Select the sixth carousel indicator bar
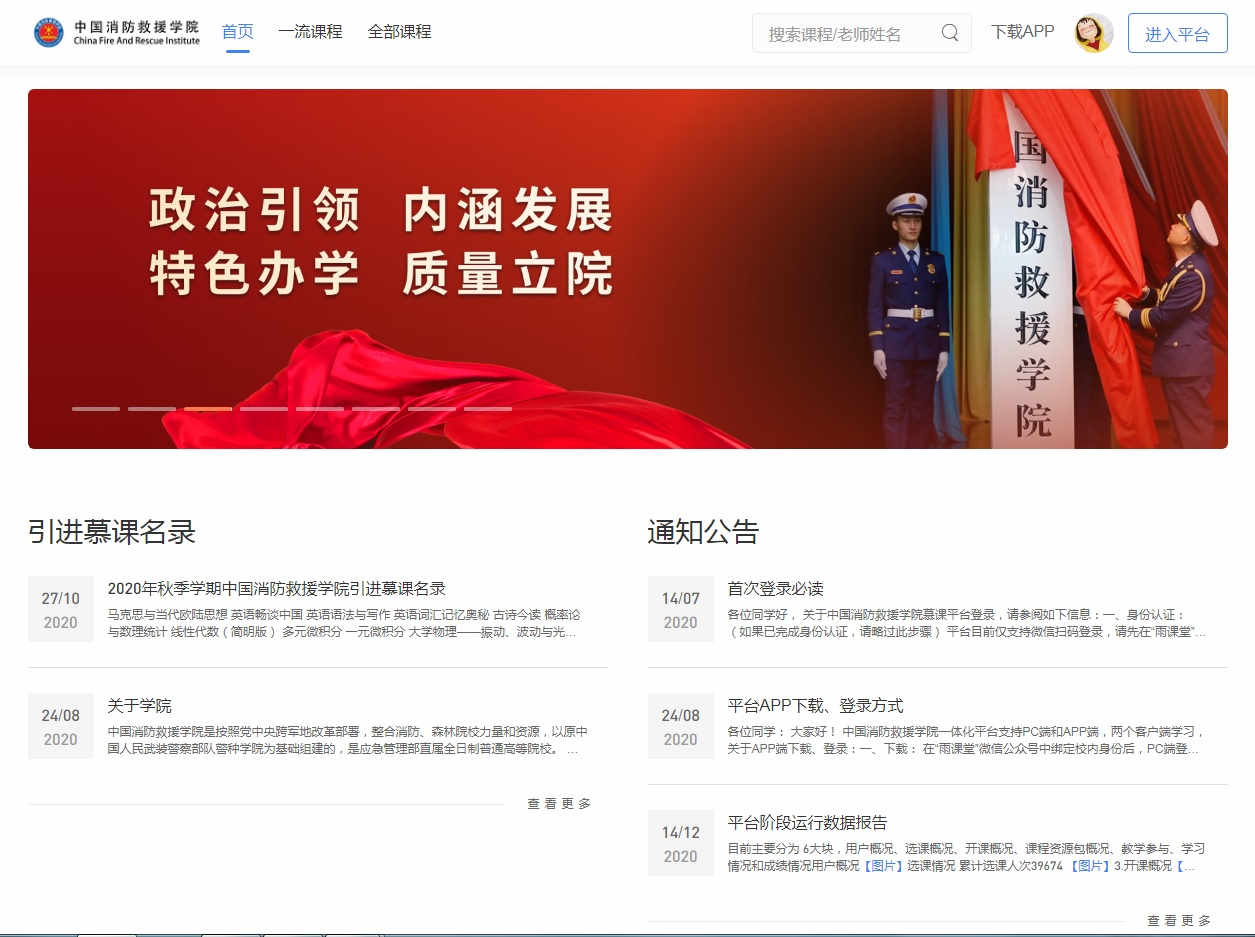The image size is (1255, 937). (x=376, y=408)
